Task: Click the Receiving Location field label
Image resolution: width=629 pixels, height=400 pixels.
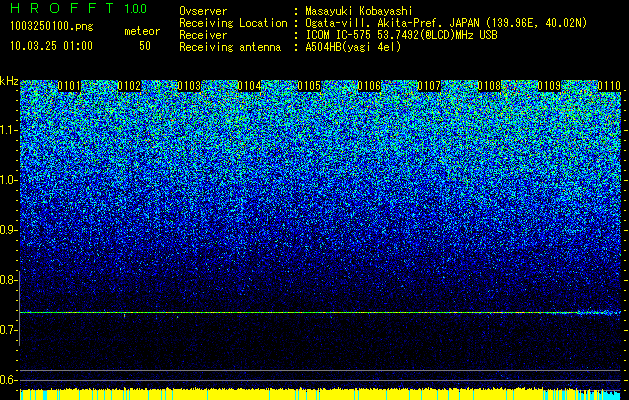Action: tap(233, 23)
